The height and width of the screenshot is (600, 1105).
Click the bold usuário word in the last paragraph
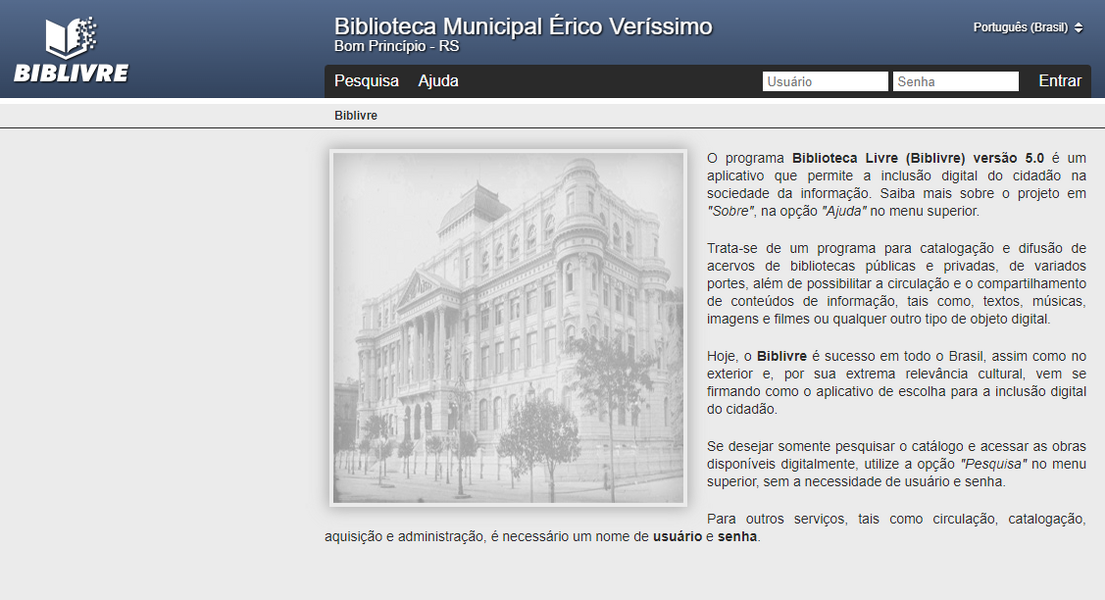point(680,537)
